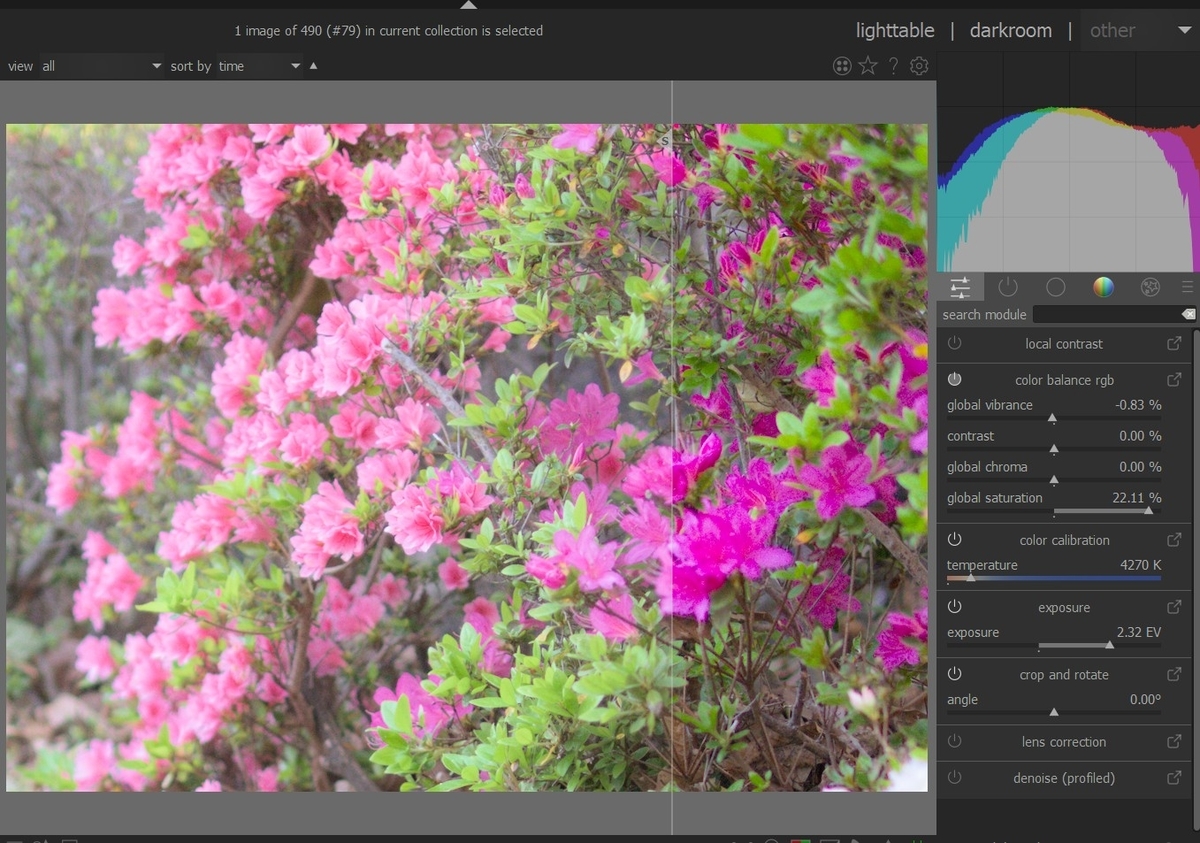The width and height of the screenshot is (1200, 843).
Task: Click the exposure module title
Action: tap(1064, 607)
